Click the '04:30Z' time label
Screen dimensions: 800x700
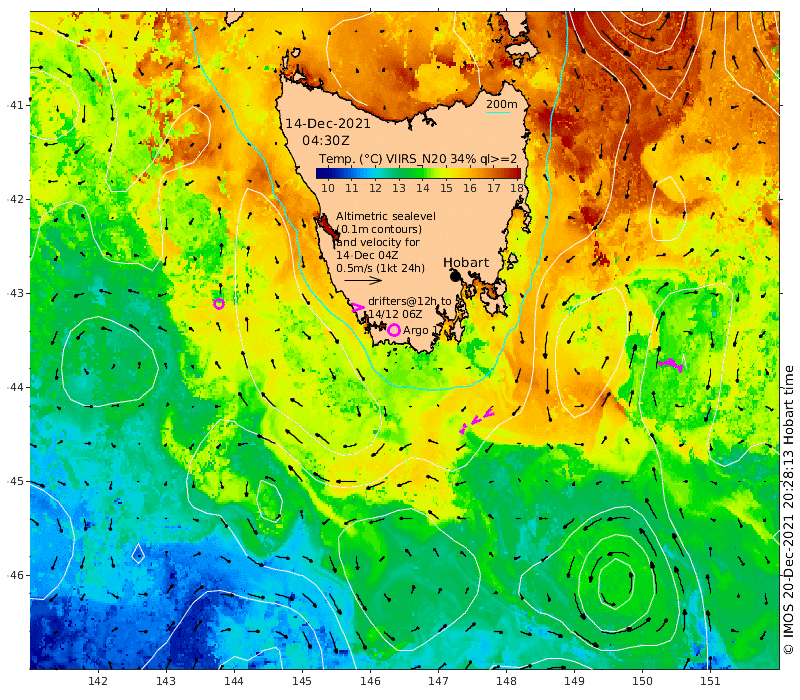(325, 140)
